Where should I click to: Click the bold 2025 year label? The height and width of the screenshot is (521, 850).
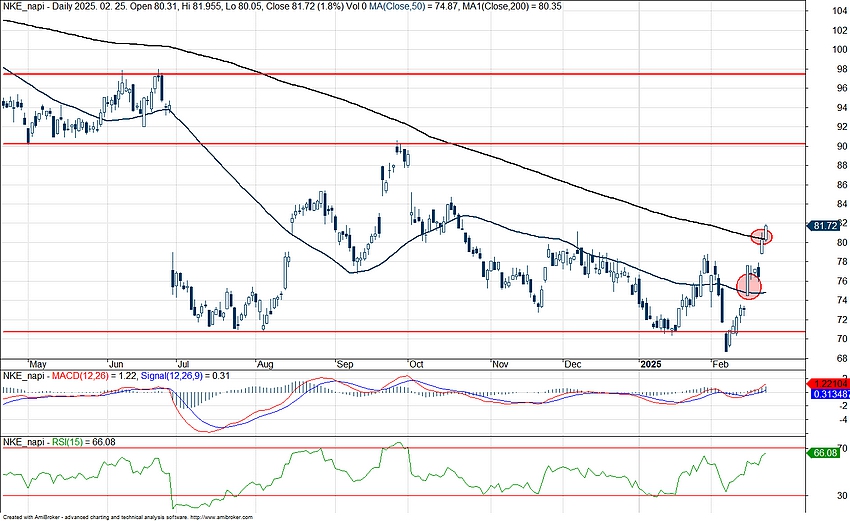pos(651,364)
